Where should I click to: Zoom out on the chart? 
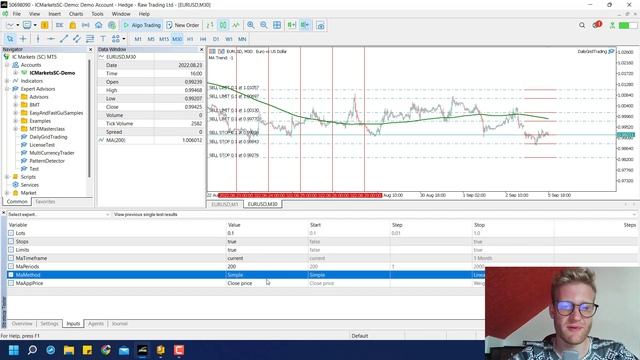coord(264,25)
